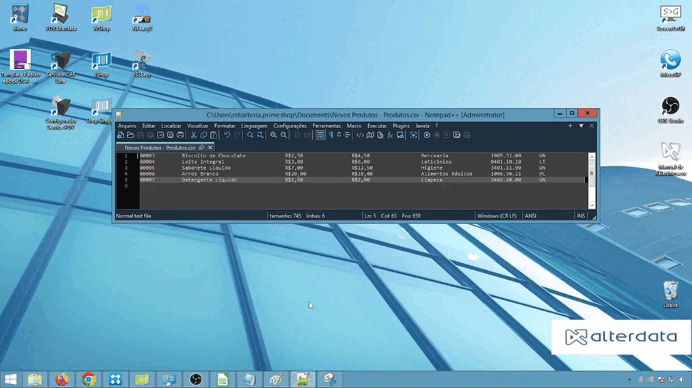Image resolution: width=692 pixels, height=388 pixels.
Task: Close the Produtos.csv tab with its X
Action: pos(210,148)
